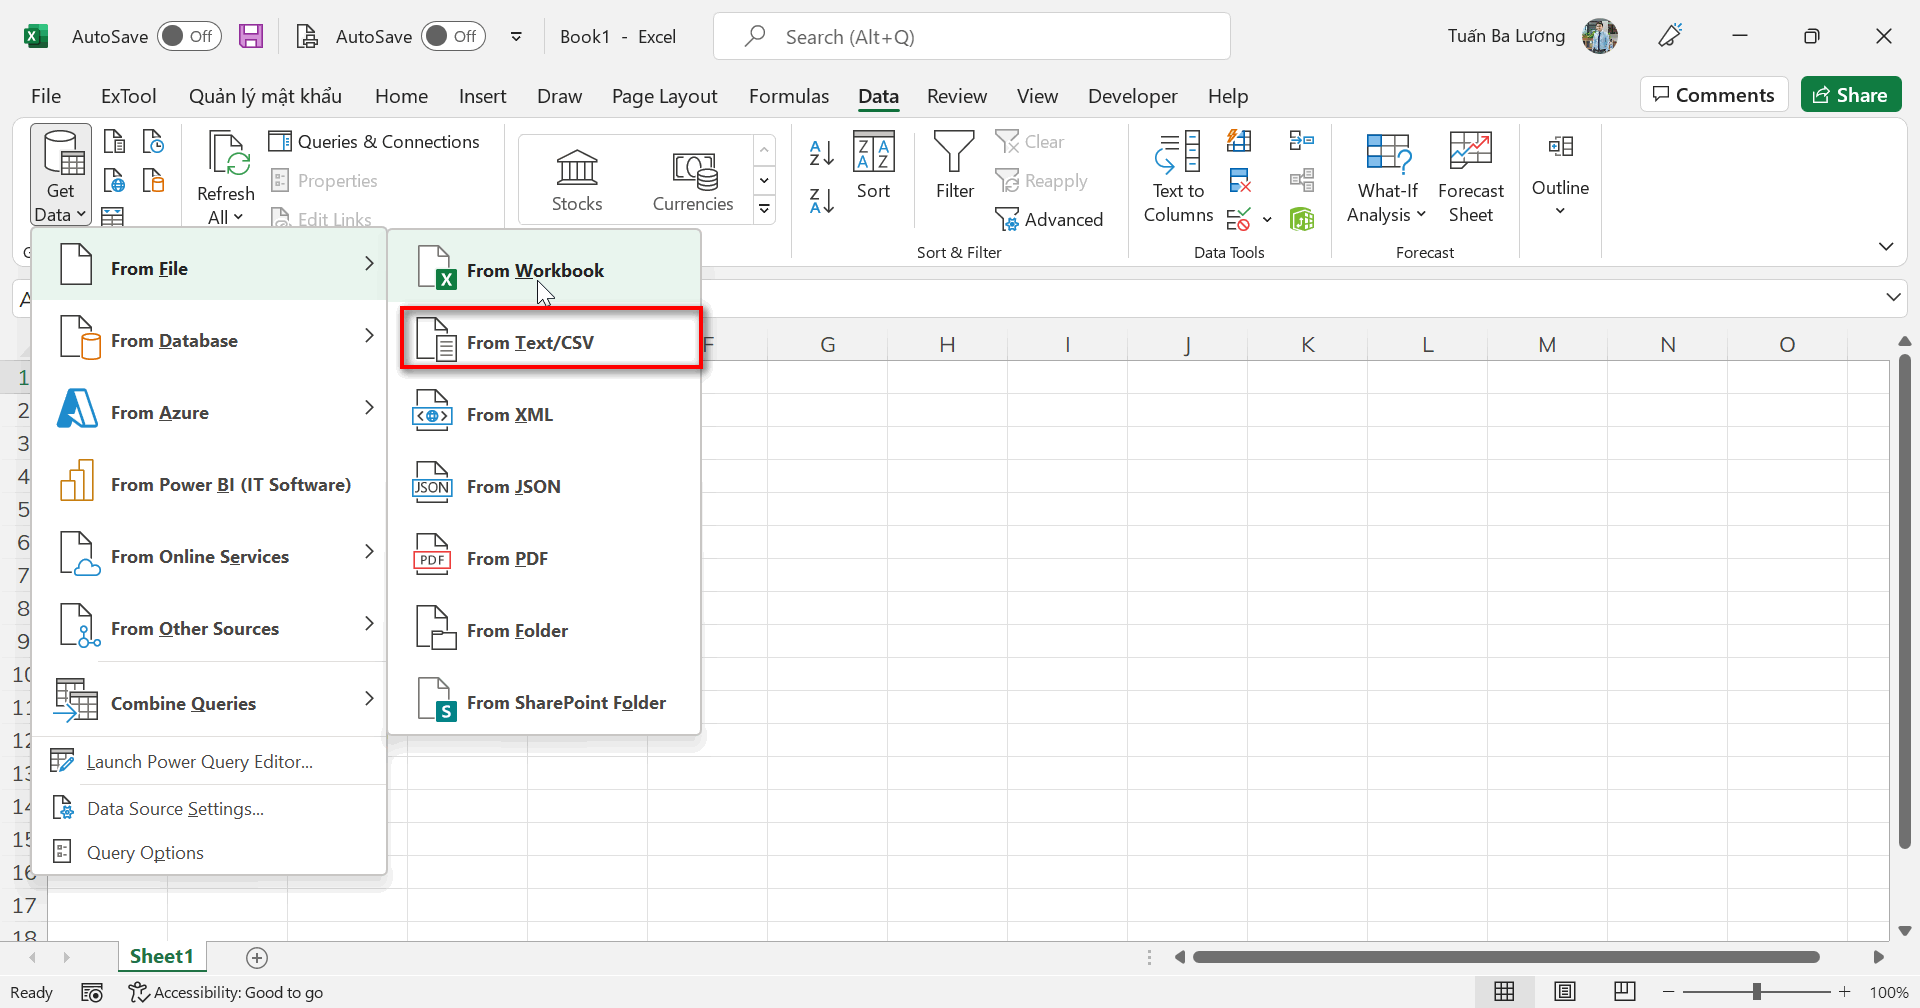The width and height of the screenshot is (1920, 1008).
Task: Select the Sheet1 worksheet tab
Action: (162, 956)
